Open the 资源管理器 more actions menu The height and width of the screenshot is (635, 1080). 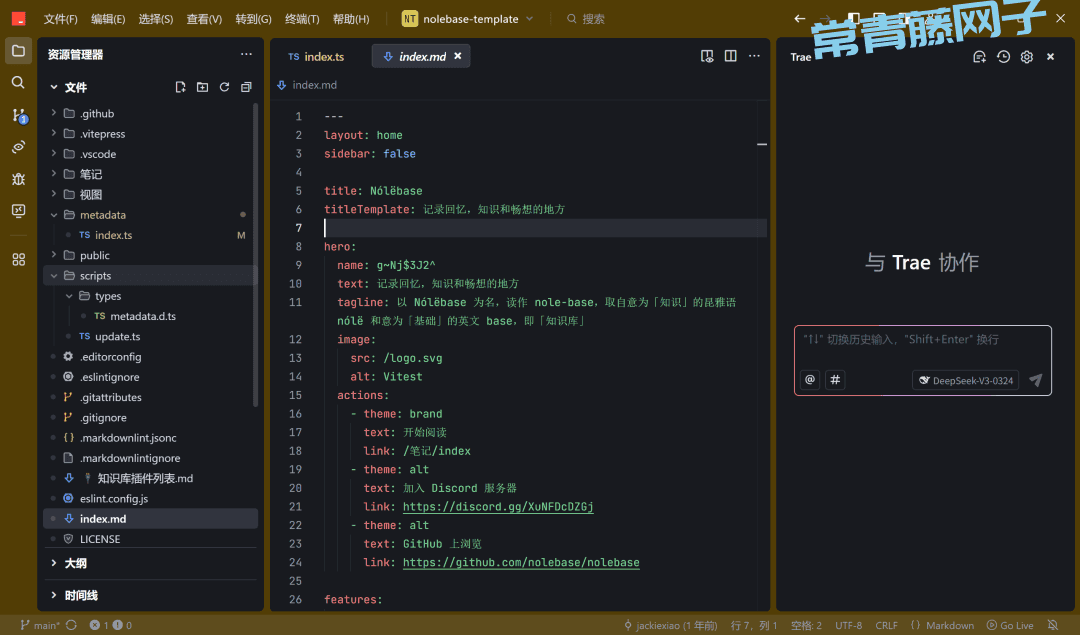point(246,54)
